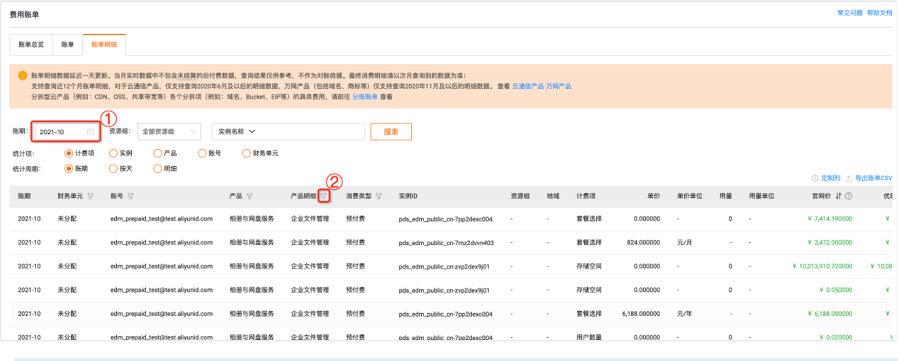Filter by 产品 column funnel icon
This screenshot has width=900, height=361.
coord(249,196)
